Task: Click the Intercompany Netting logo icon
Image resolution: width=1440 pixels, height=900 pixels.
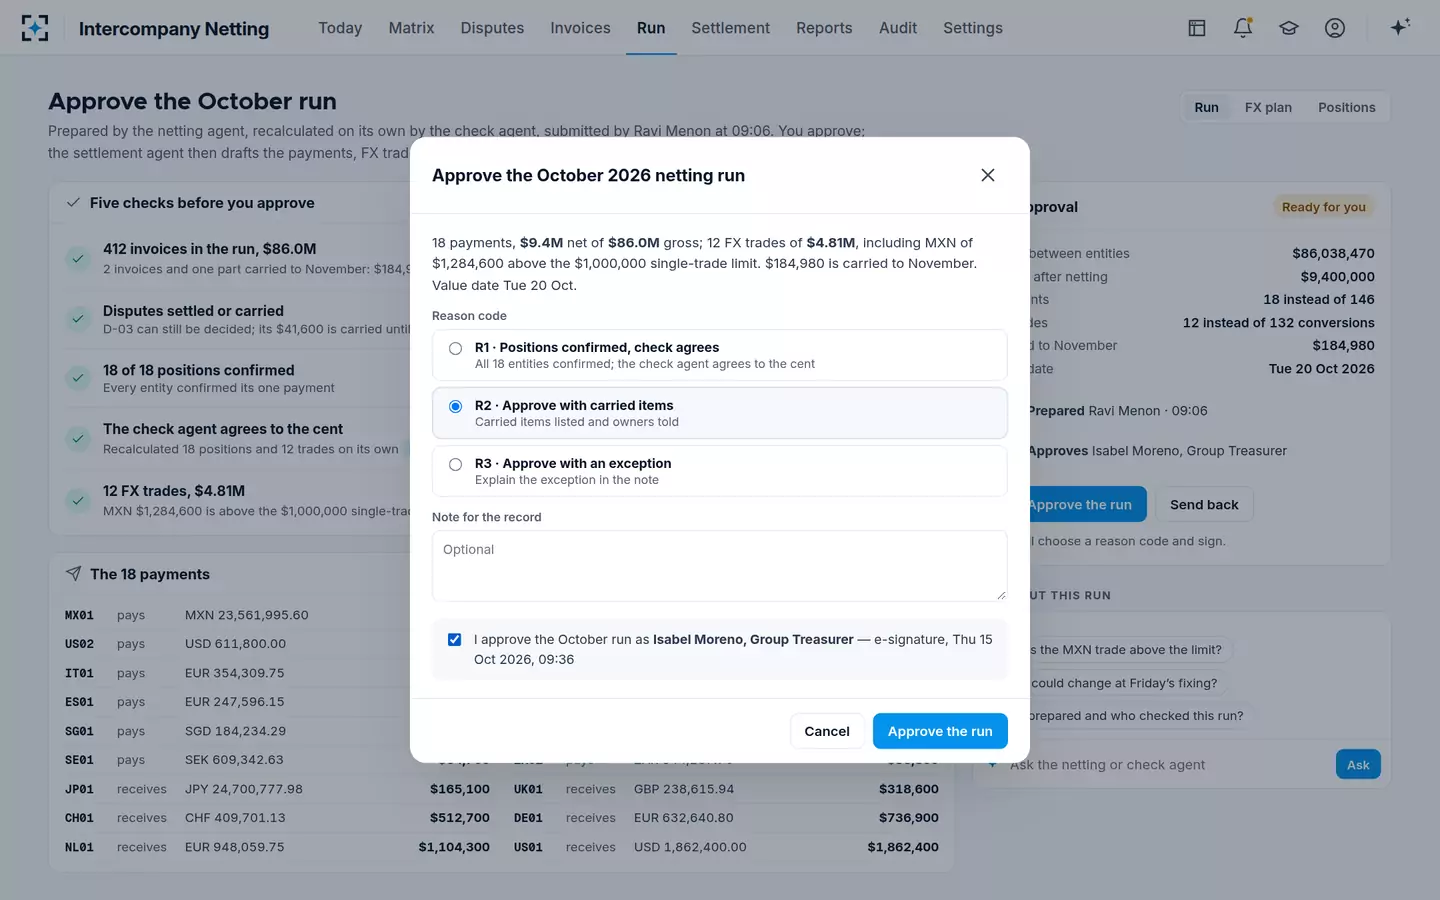Action: 35,28
